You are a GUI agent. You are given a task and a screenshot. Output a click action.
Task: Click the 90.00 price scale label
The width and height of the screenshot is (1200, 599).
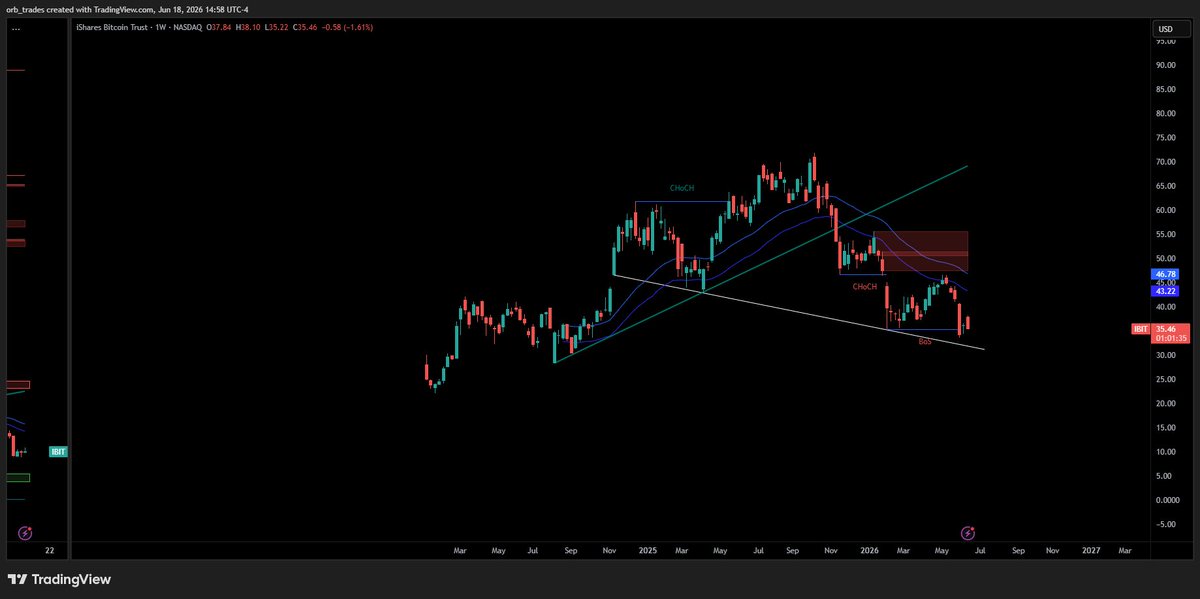point(1164,65)
